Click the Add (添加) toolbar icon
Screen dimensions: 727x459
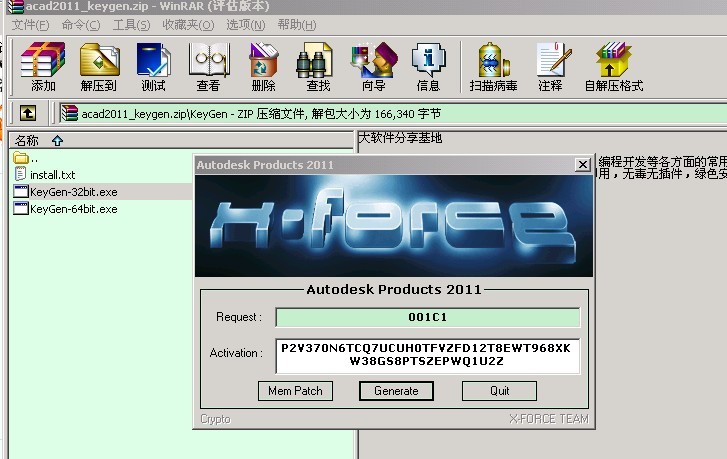pyautogui.click(x=43, y=66)
